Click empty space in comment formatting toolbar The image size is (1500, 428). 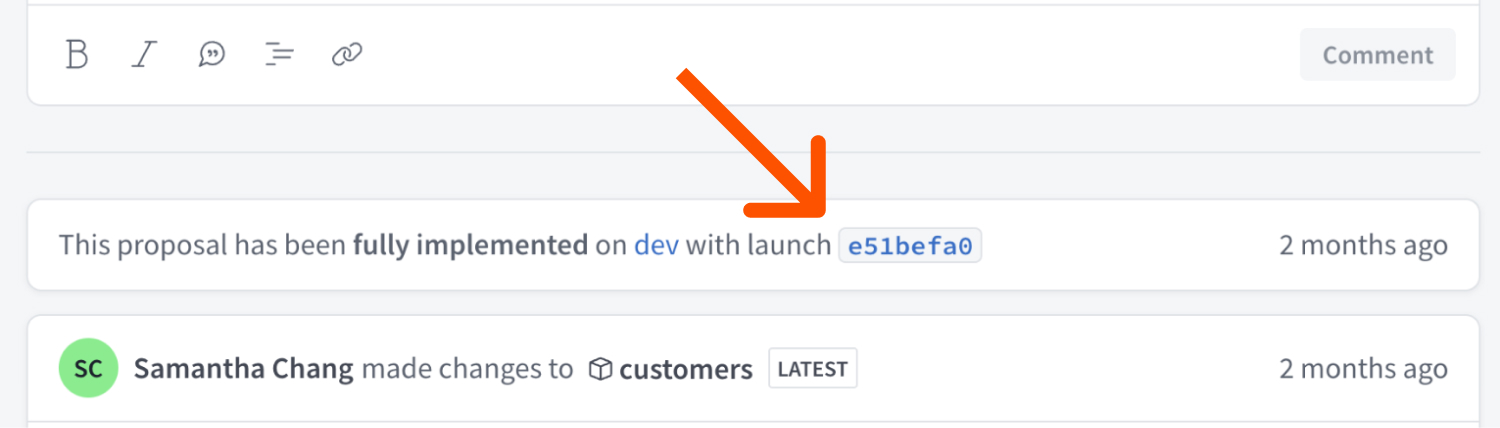coord(800,54)
